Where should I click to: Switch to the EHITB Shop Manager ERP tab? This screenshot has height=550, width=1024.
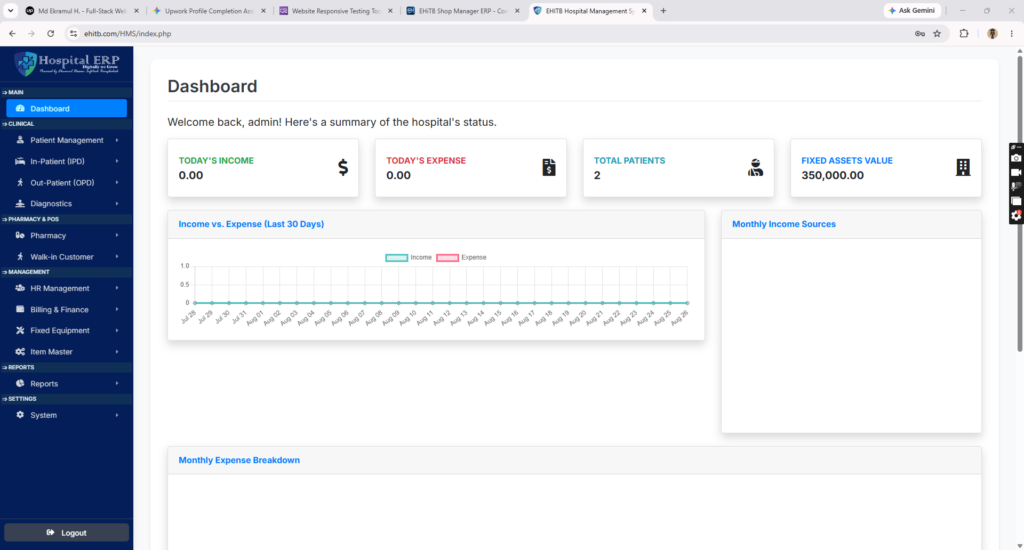[462, 10]
